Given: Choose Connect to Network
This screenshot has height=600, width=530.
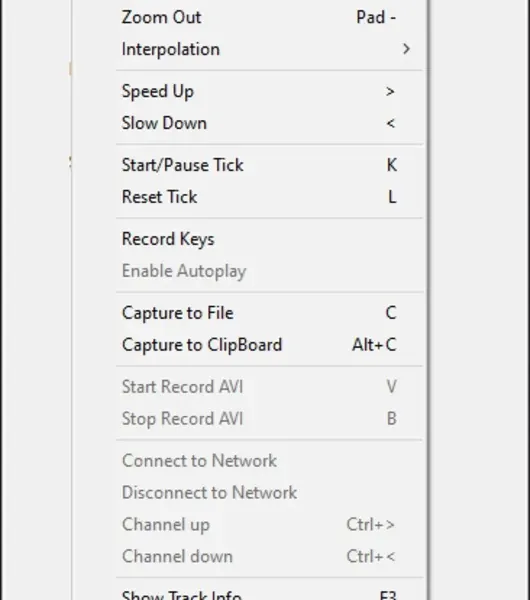Looking at the screenshot, I should (x=269, y=461).
